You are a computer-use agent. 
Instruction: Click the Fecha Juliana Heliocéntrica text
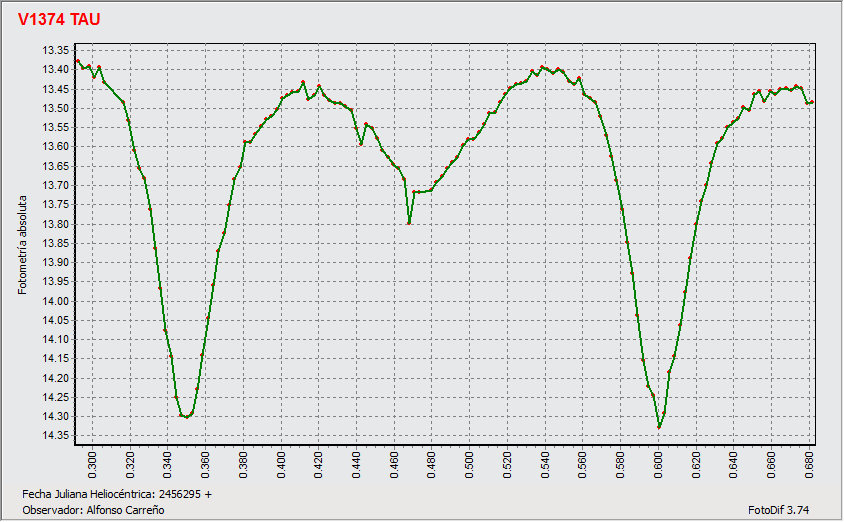coord(116,495)
